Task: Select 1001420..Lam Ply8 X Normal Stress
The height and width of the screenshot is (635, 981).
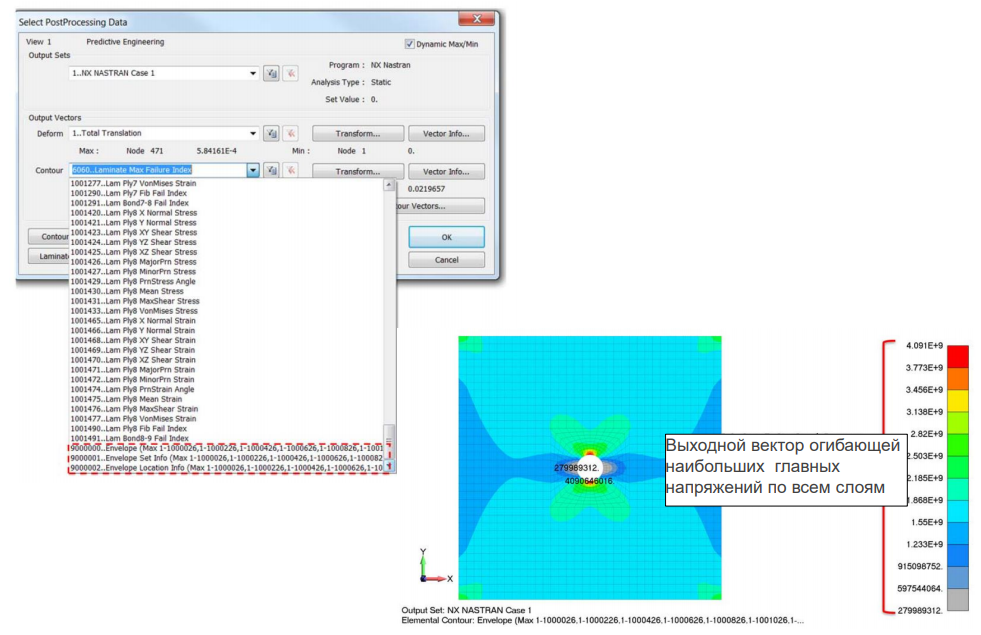Action: click(x=133, y=213)
